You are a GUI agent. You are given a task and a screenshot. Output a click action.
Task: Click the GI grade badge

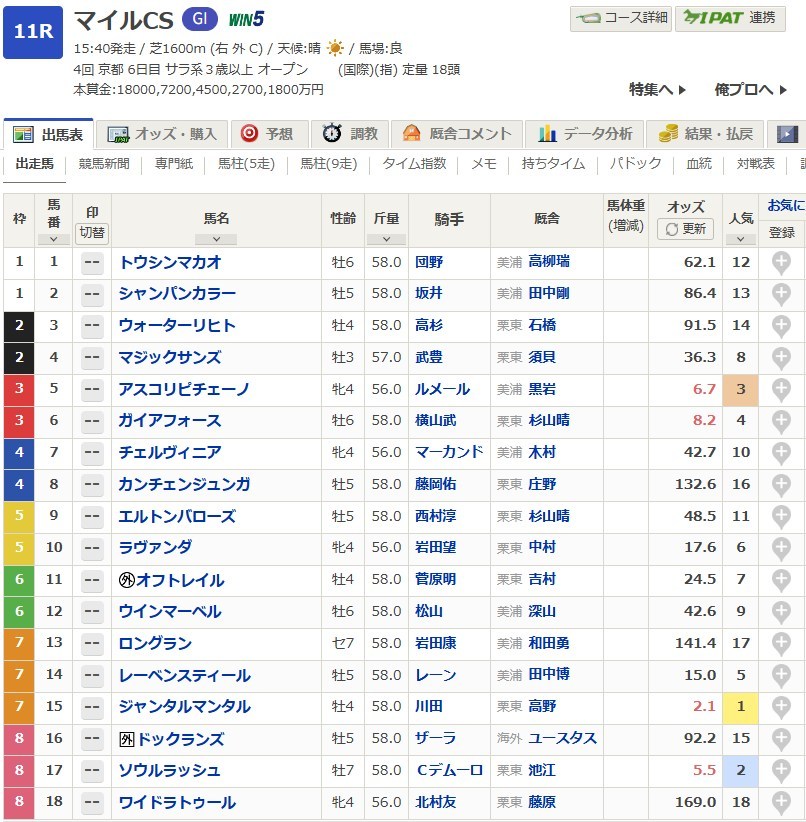point(199,19)
